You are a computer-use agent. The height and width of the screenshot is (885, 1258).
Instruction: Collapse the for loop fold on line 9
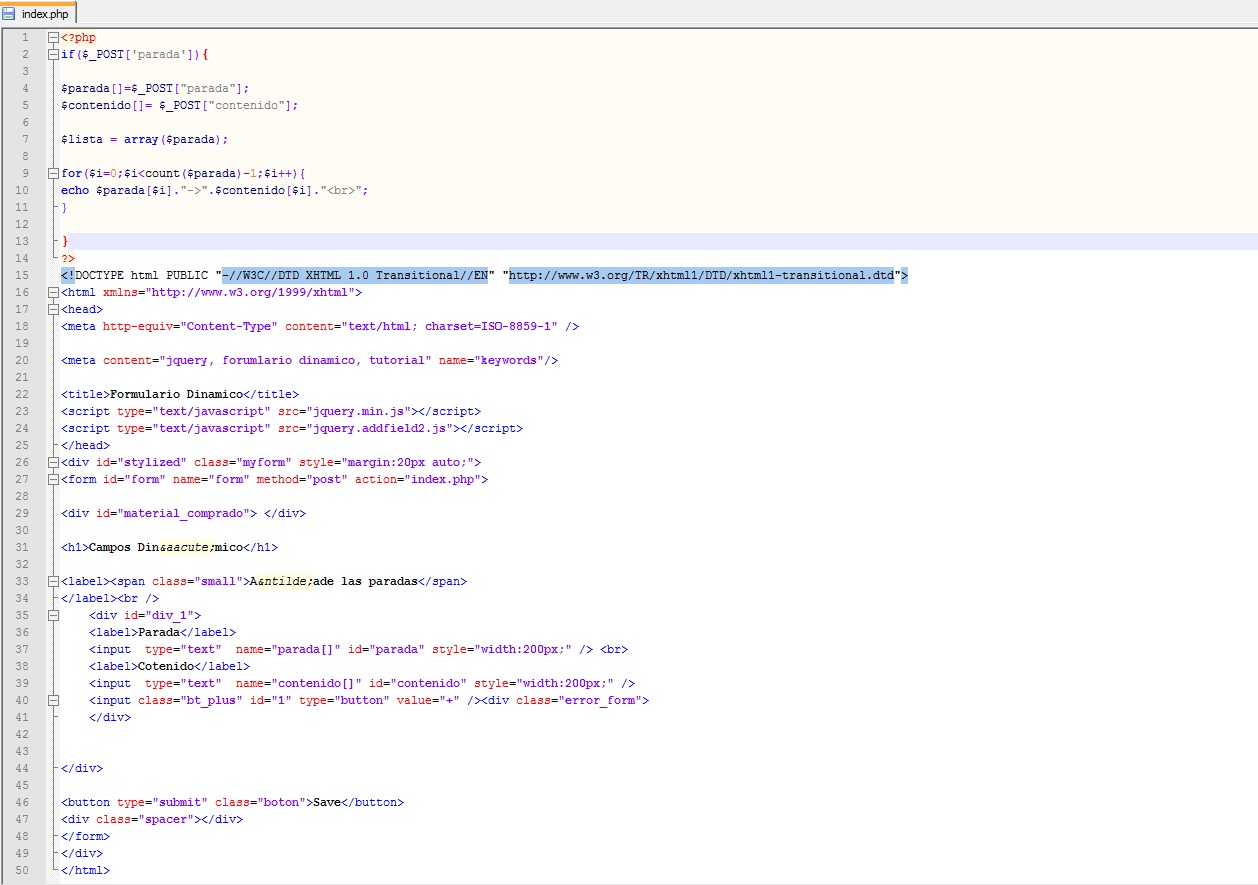point(53,173)
